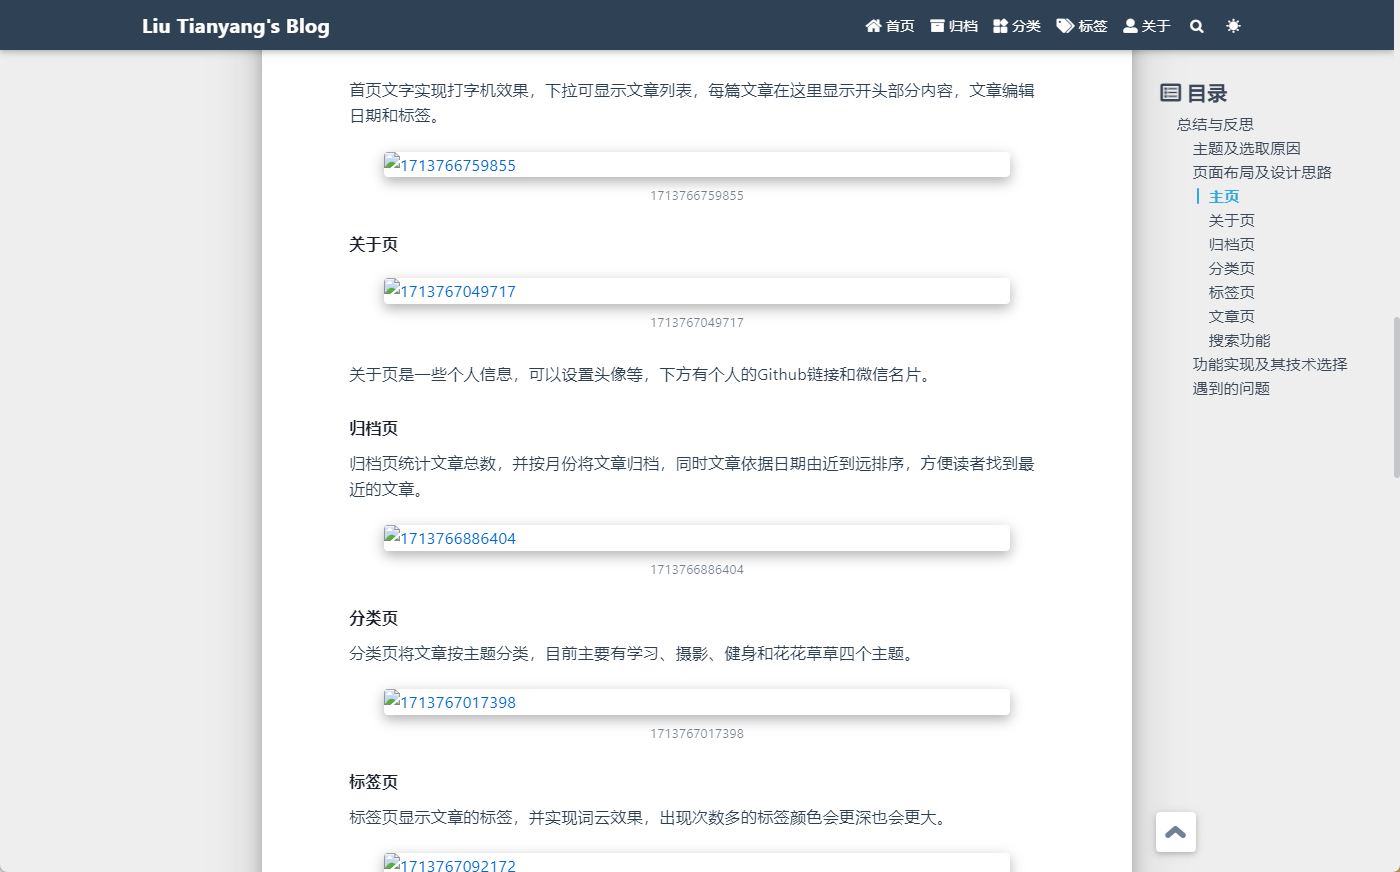Click the 归档页 section heading
This screenshot has height=872, width=1400.
click(373, 428)
